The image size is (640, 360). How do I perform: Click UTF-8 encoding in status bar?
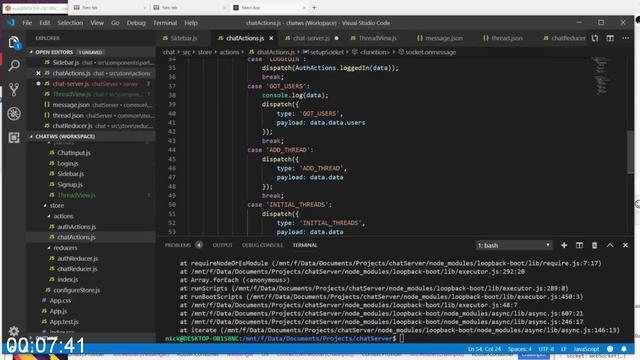pos(546,349)
